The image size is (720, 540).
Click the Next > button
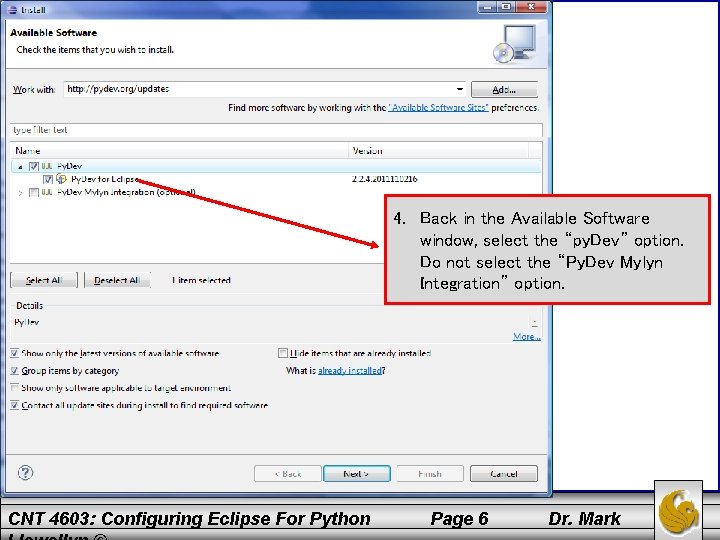pos(357,473)
